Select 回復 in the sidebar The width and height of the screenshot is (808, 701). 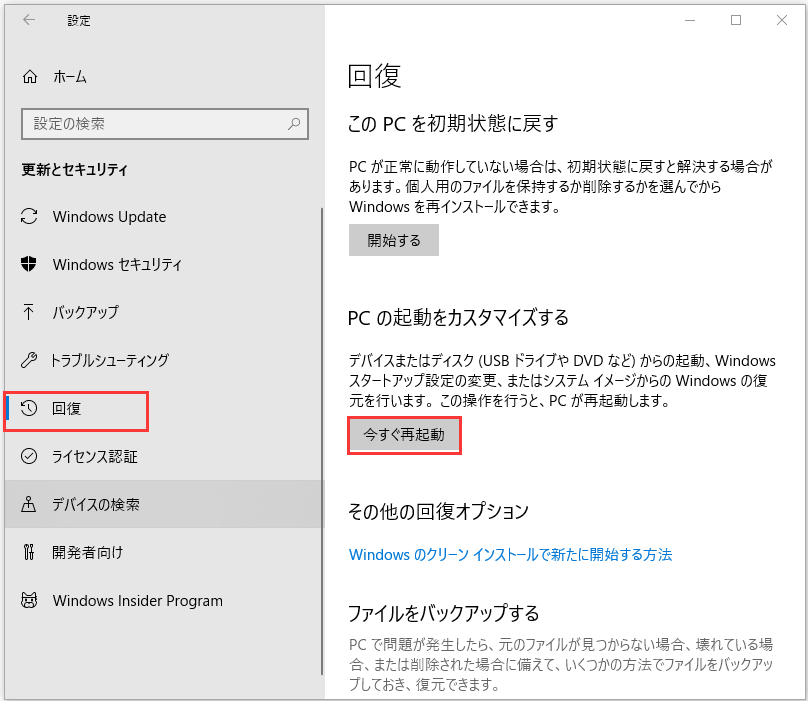(72, 408)
